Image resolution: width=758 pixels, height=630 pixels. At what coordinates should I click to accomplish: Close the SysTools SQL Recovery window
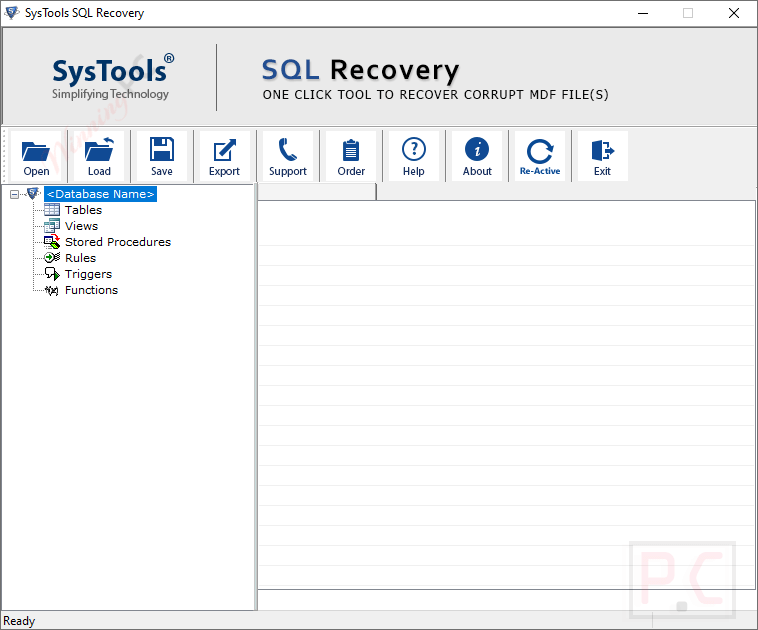[x=734, y=13]
